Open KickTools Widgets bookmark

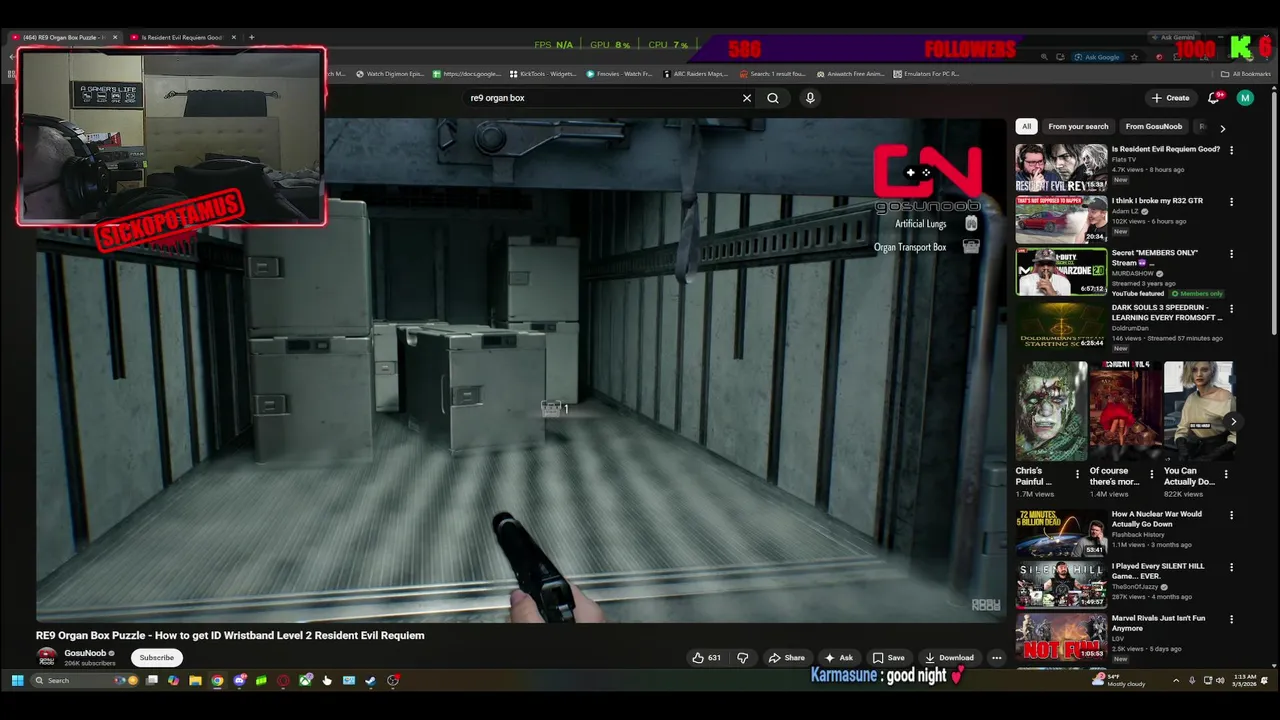[543, 74]
